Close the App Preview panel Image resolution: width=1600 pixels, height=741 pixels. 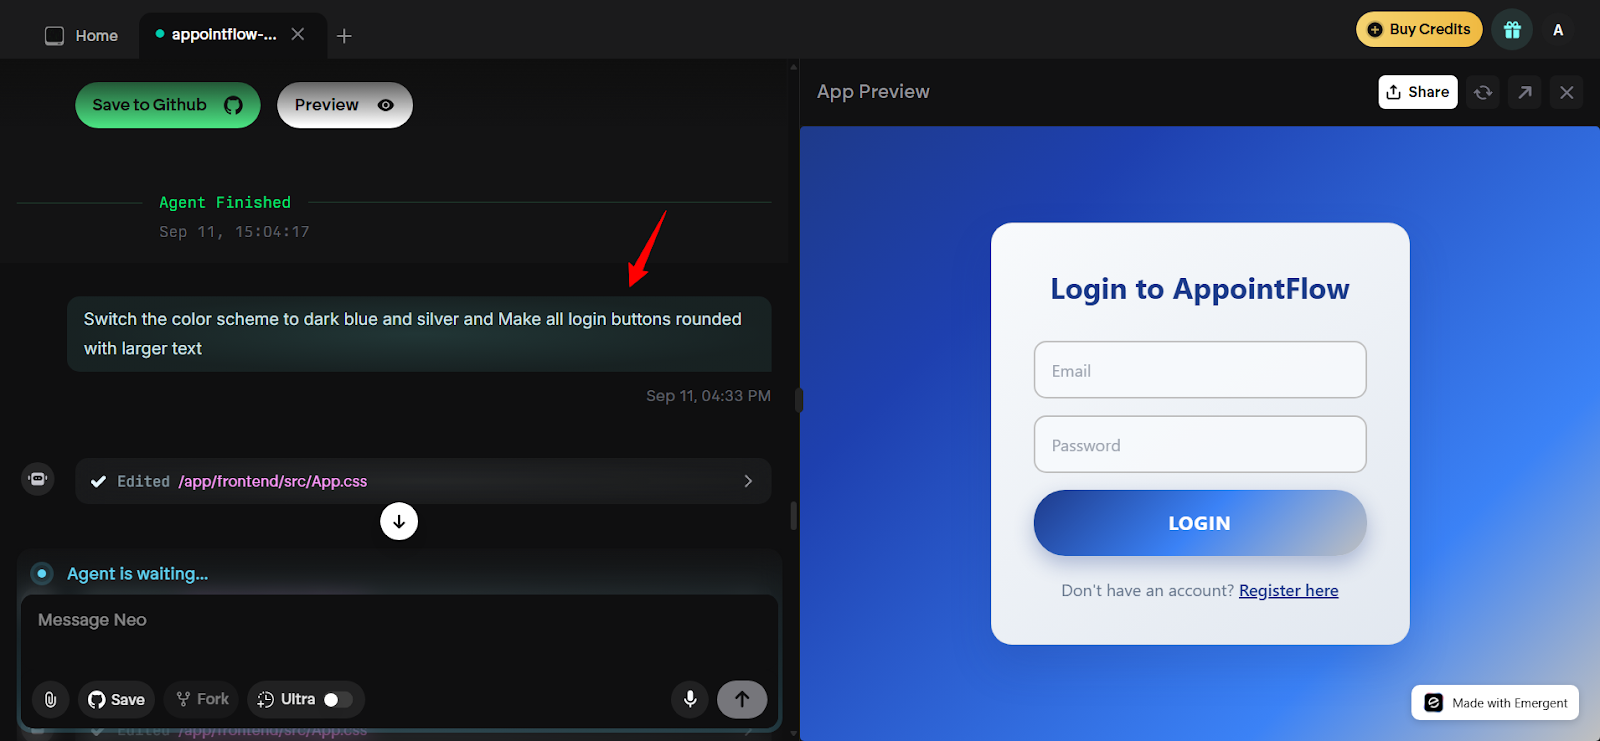click(1567, 92)
